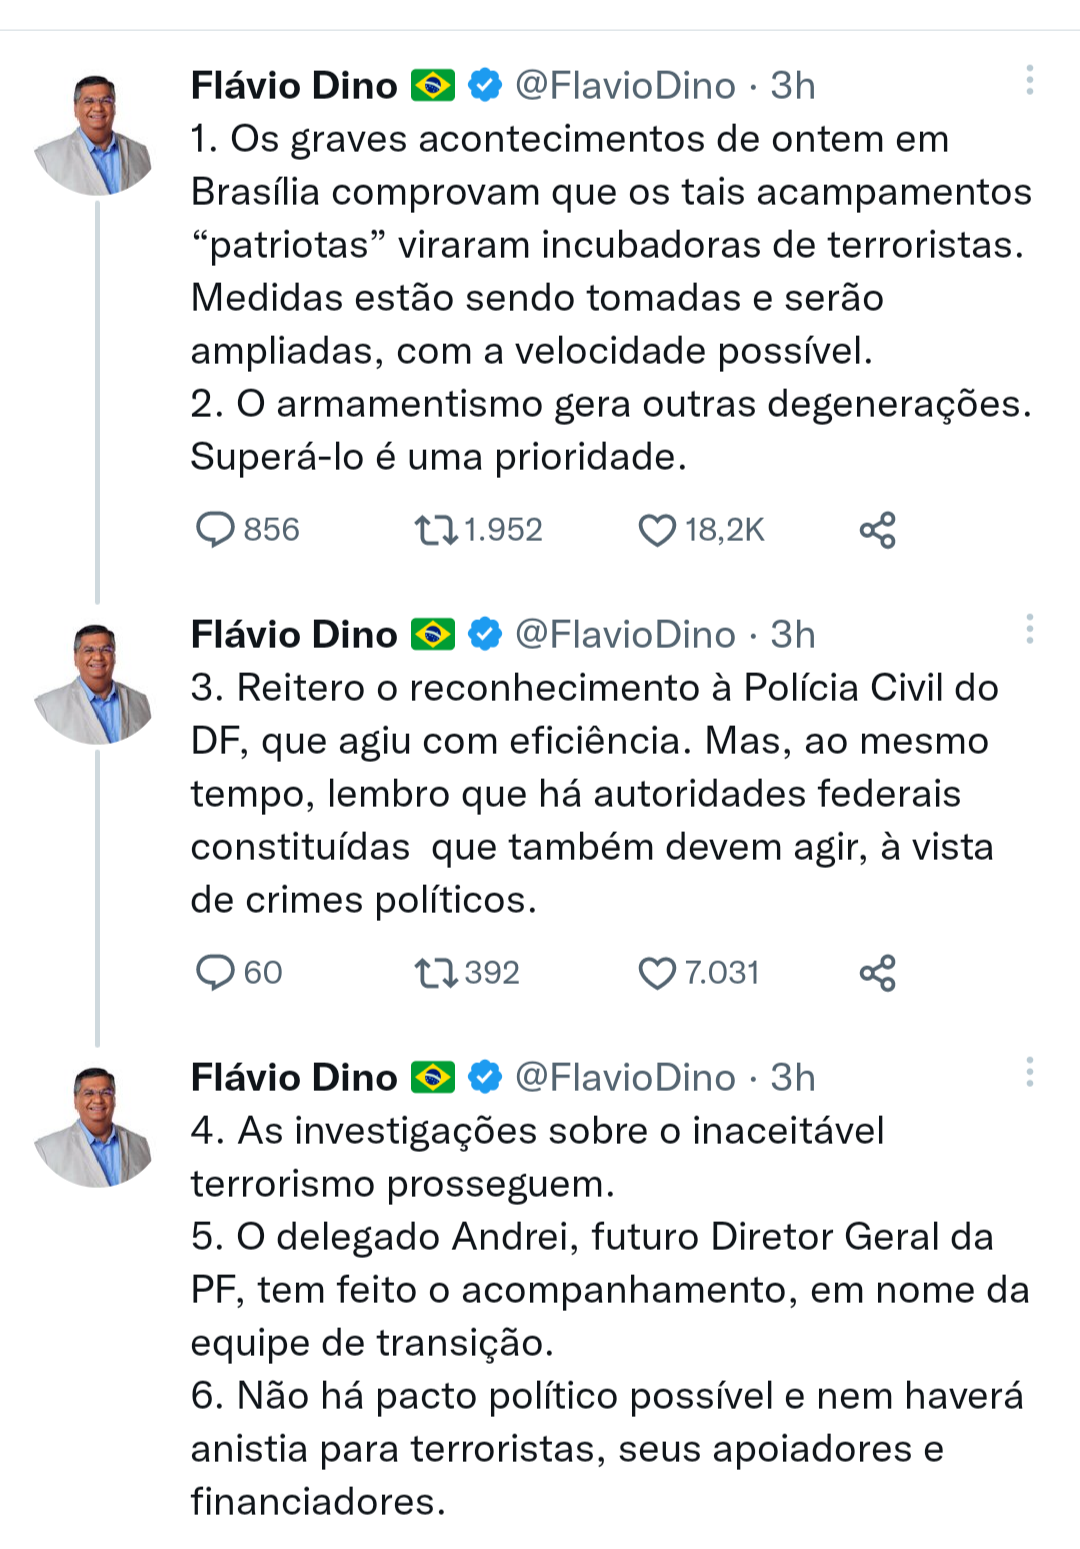Open more options on the first tweet
Screen dimensions: 1080x1549
coord(1029,80)
